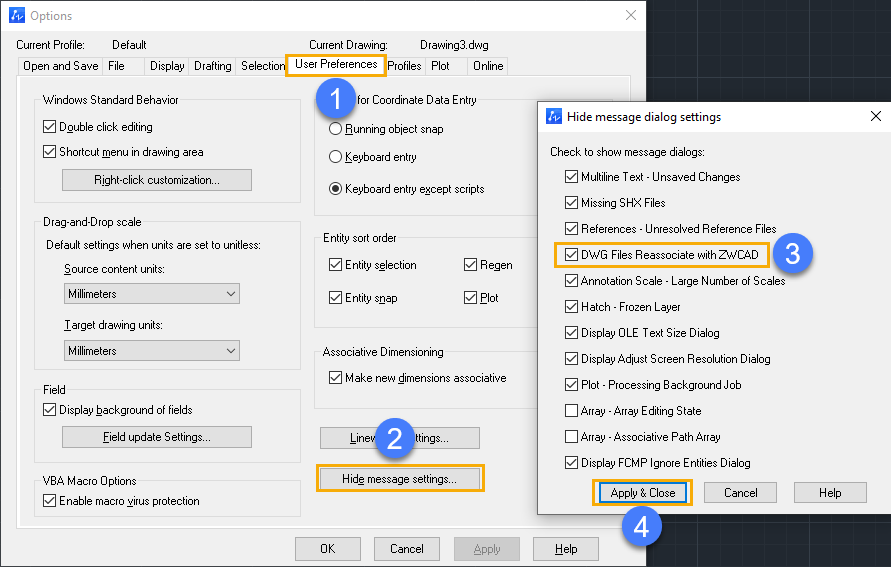
Task: Toggle Plot - Processing Background Job
Action: click(572, 385)
